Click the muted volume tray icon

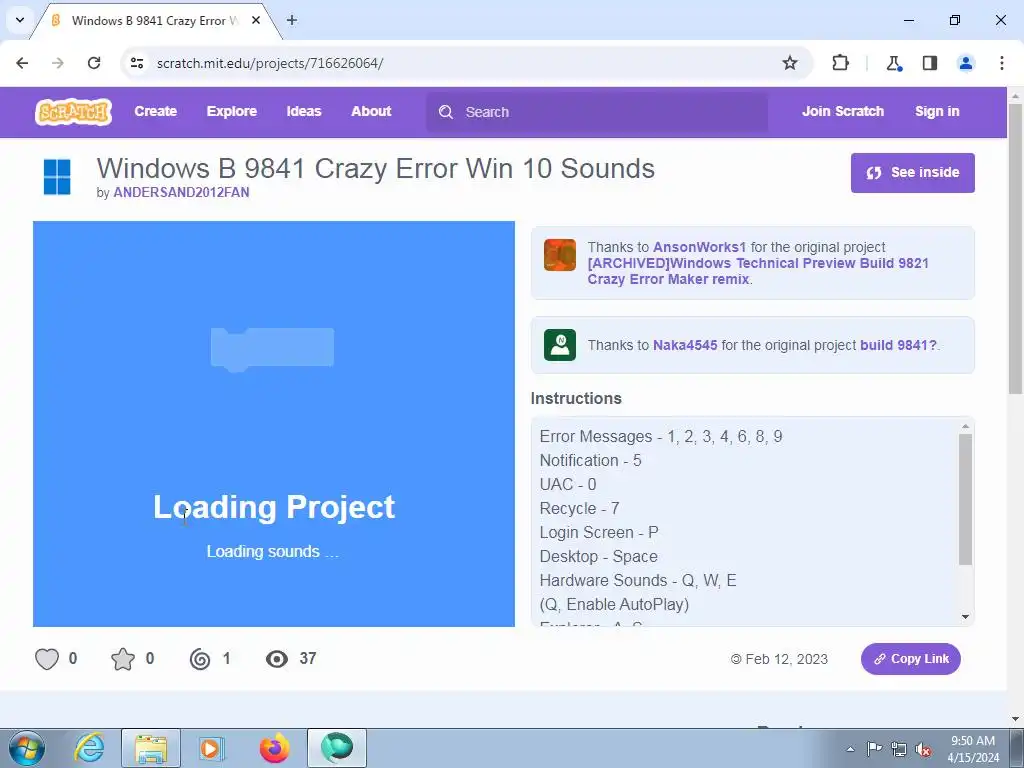point(923,749)
